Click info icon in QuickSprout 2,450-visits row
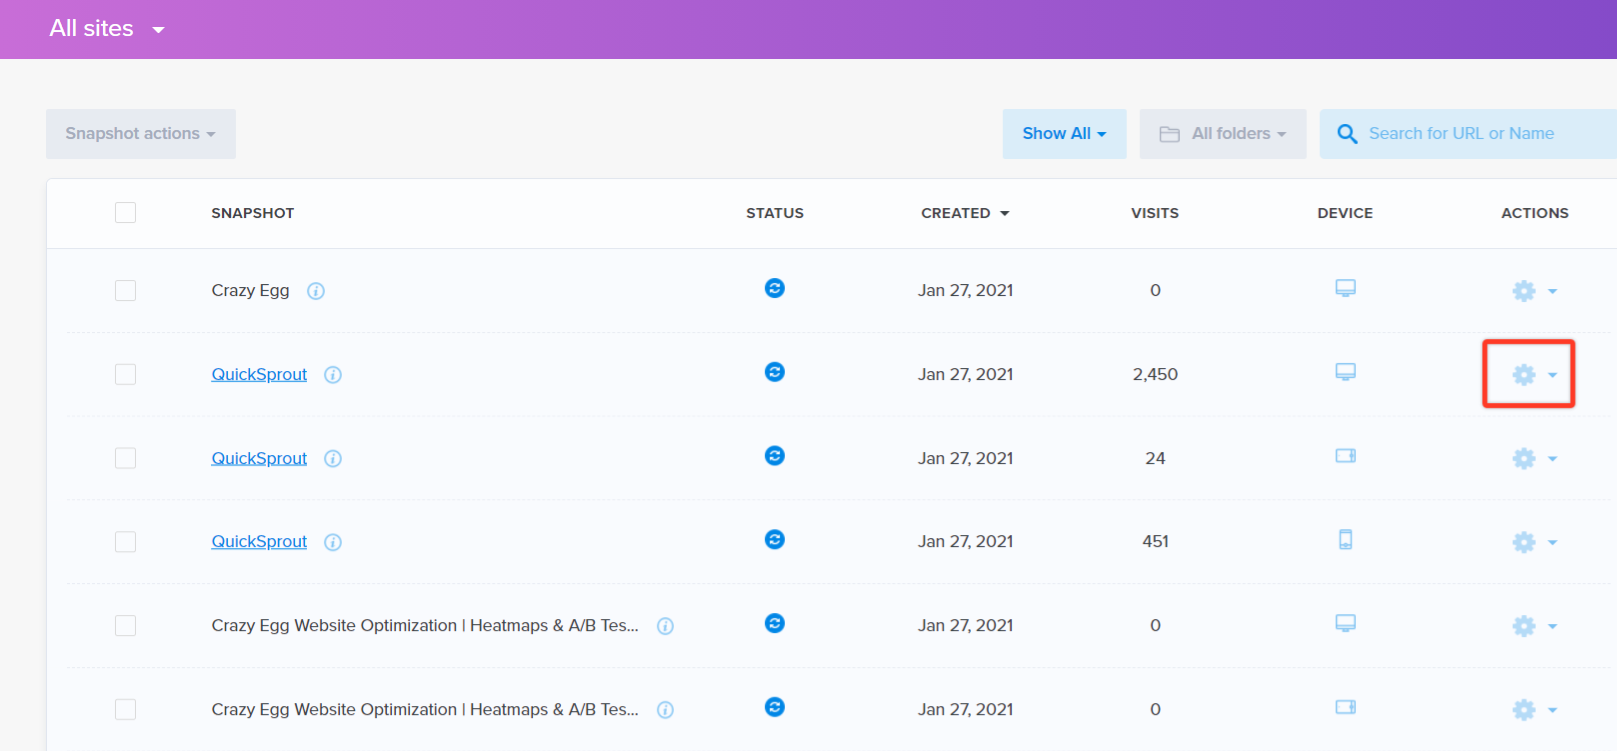1617x751 pixels. [x=333, y=375]
